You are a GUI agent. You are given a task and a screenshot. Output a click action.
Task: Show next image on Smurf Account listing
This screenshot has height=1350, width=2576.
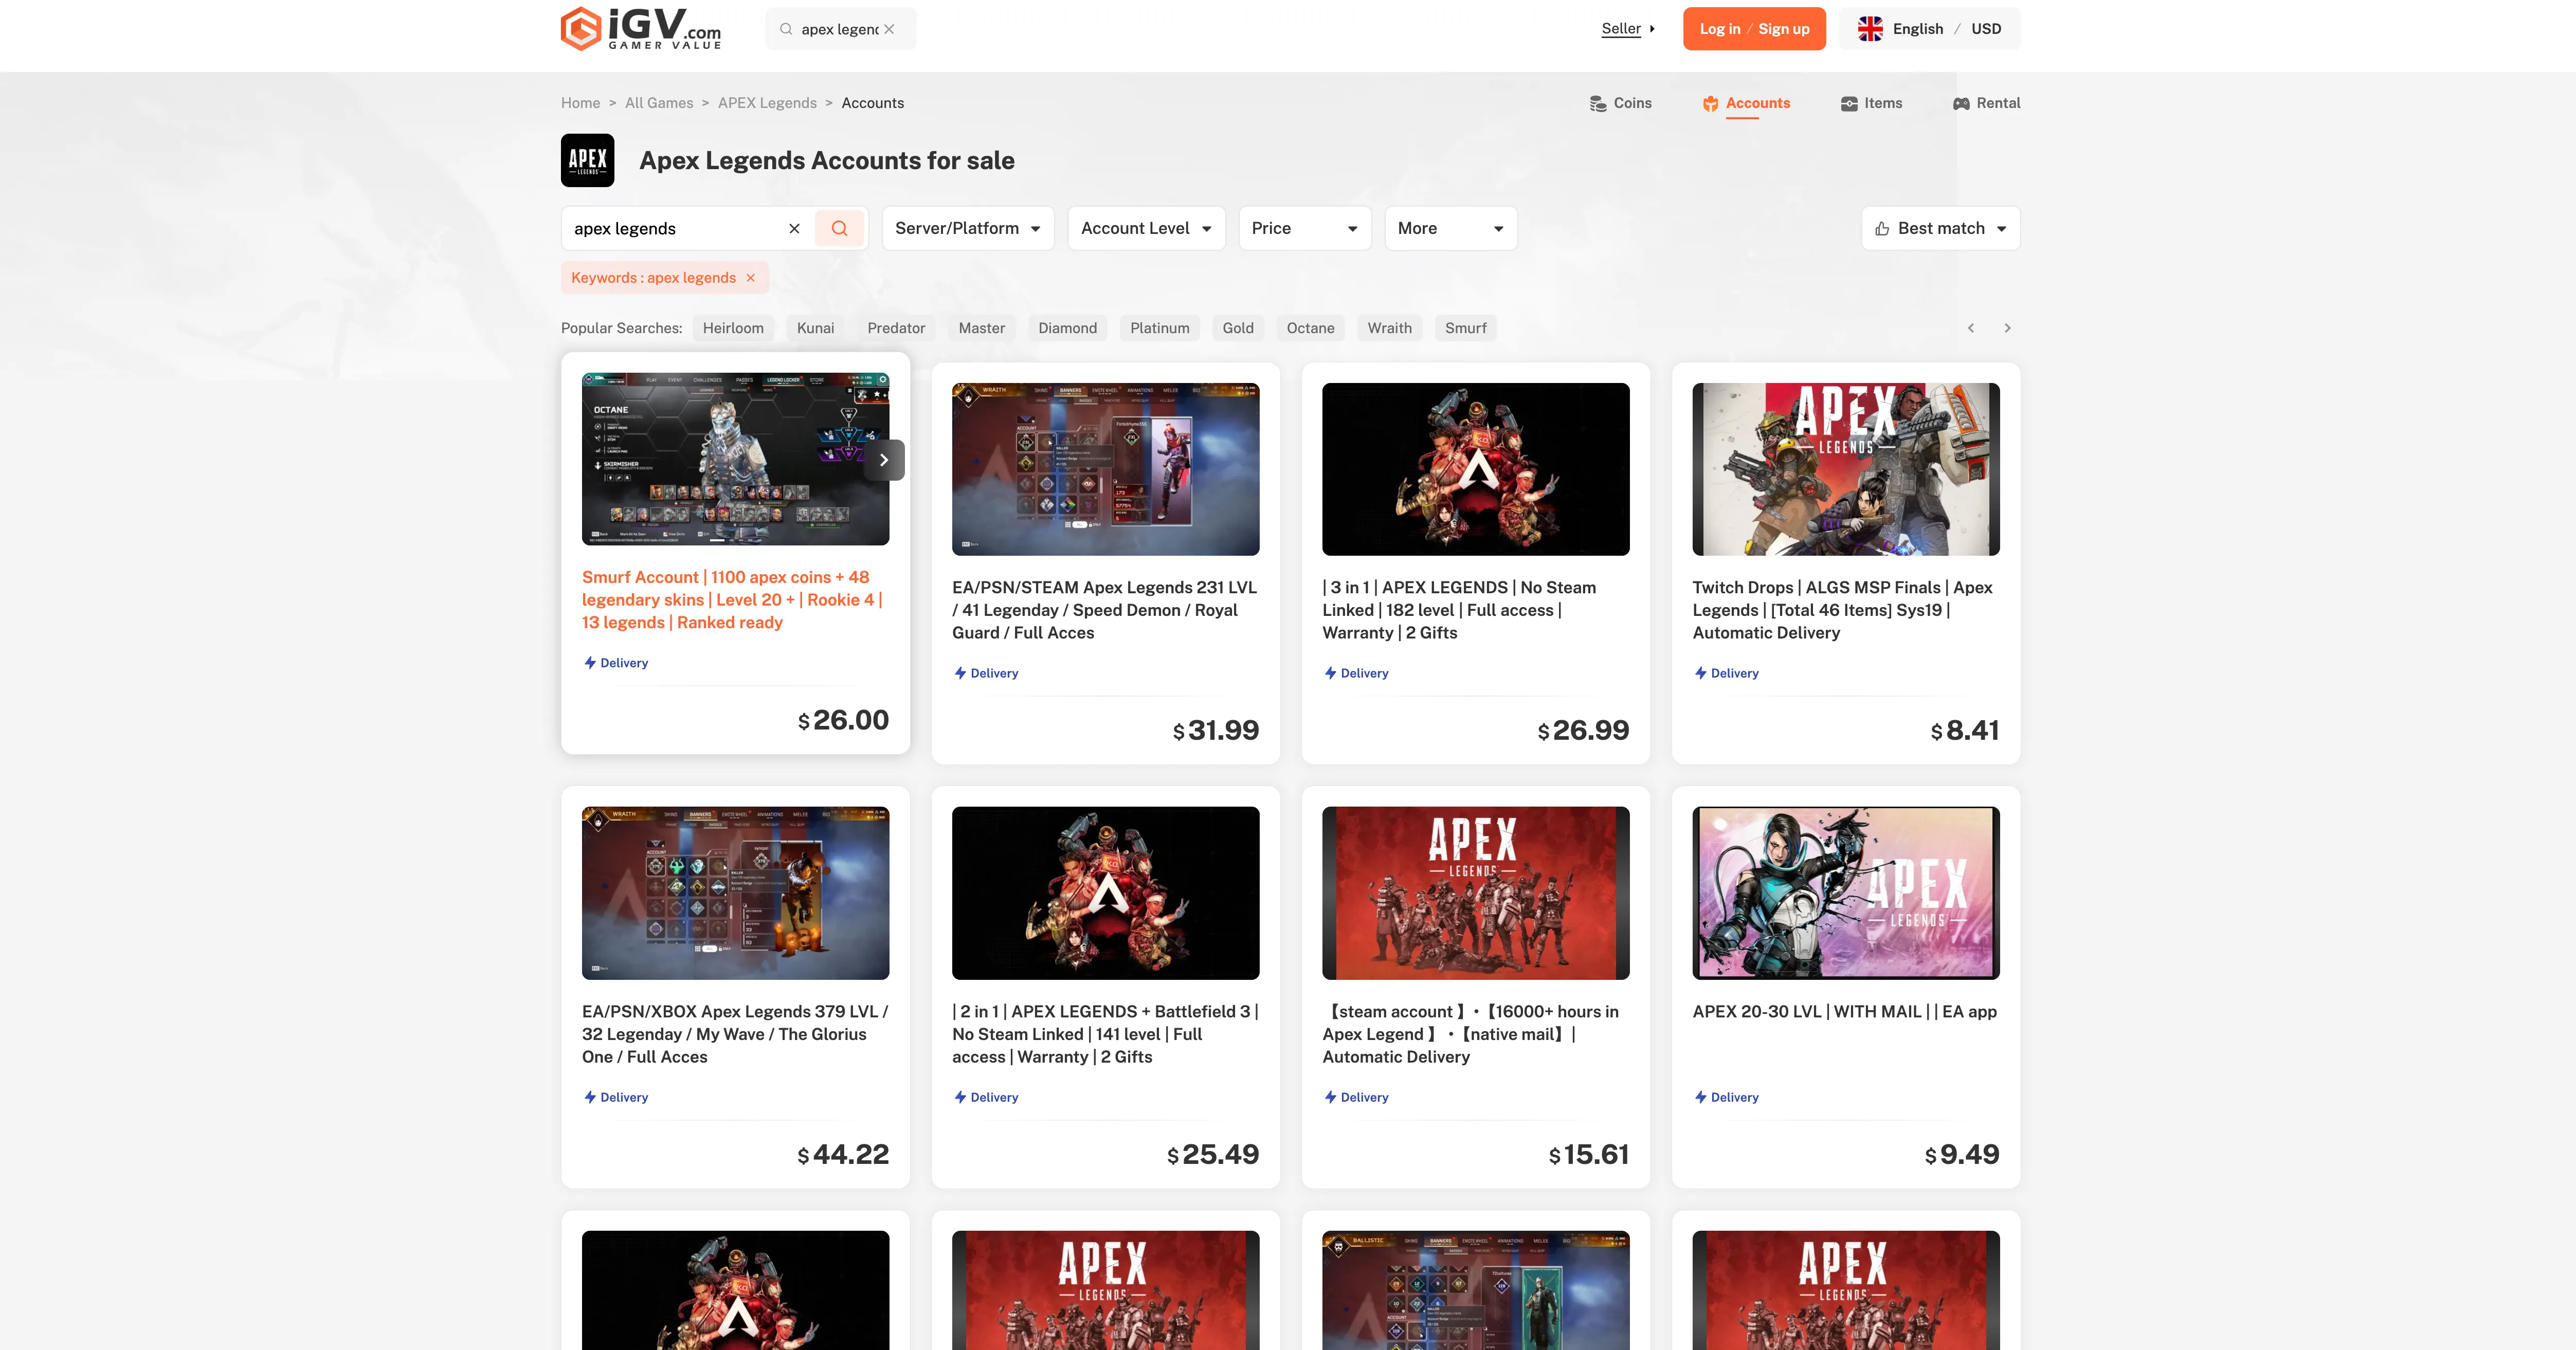(x=884, y=460)
